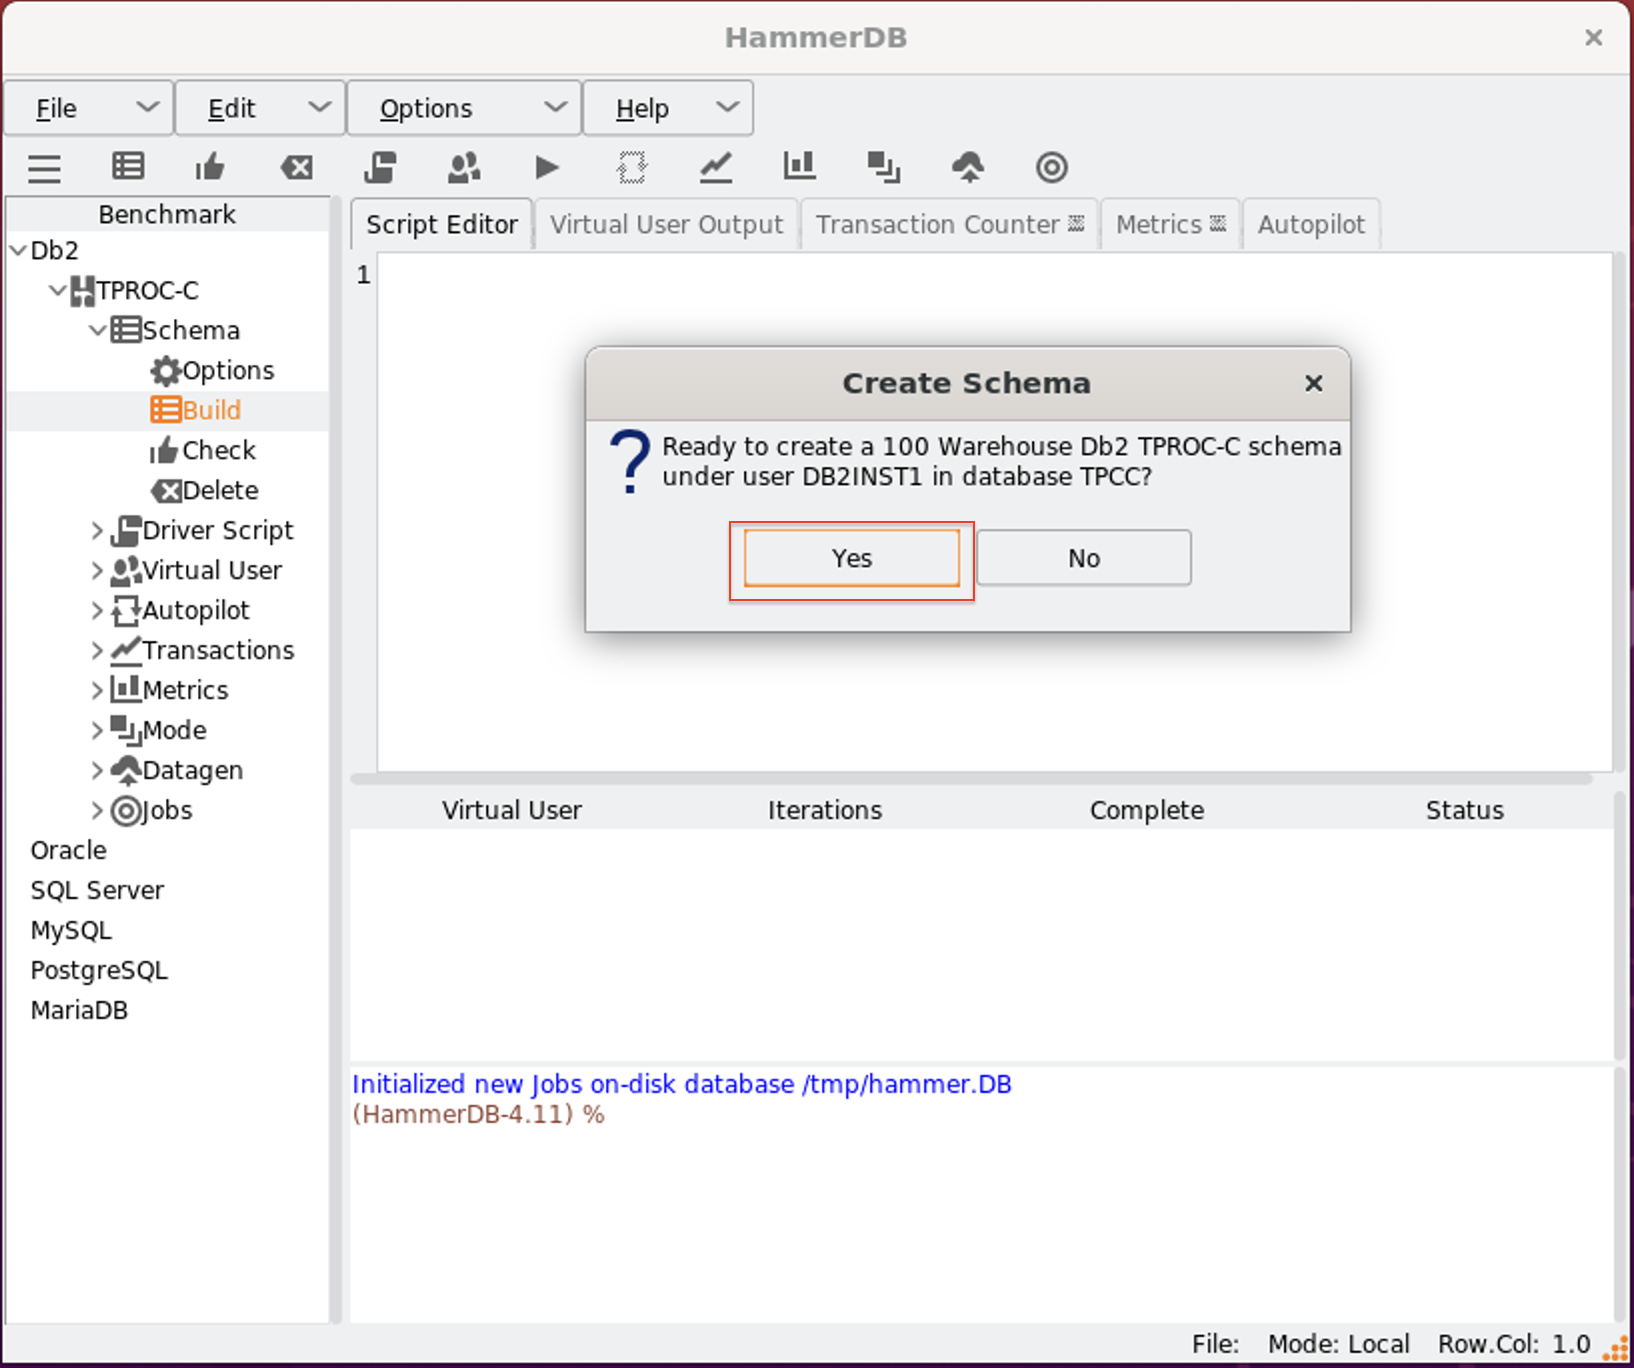Switch to the Metrics tab
This screenshot has width=1634, height=1368.
tap(1171, 224)
